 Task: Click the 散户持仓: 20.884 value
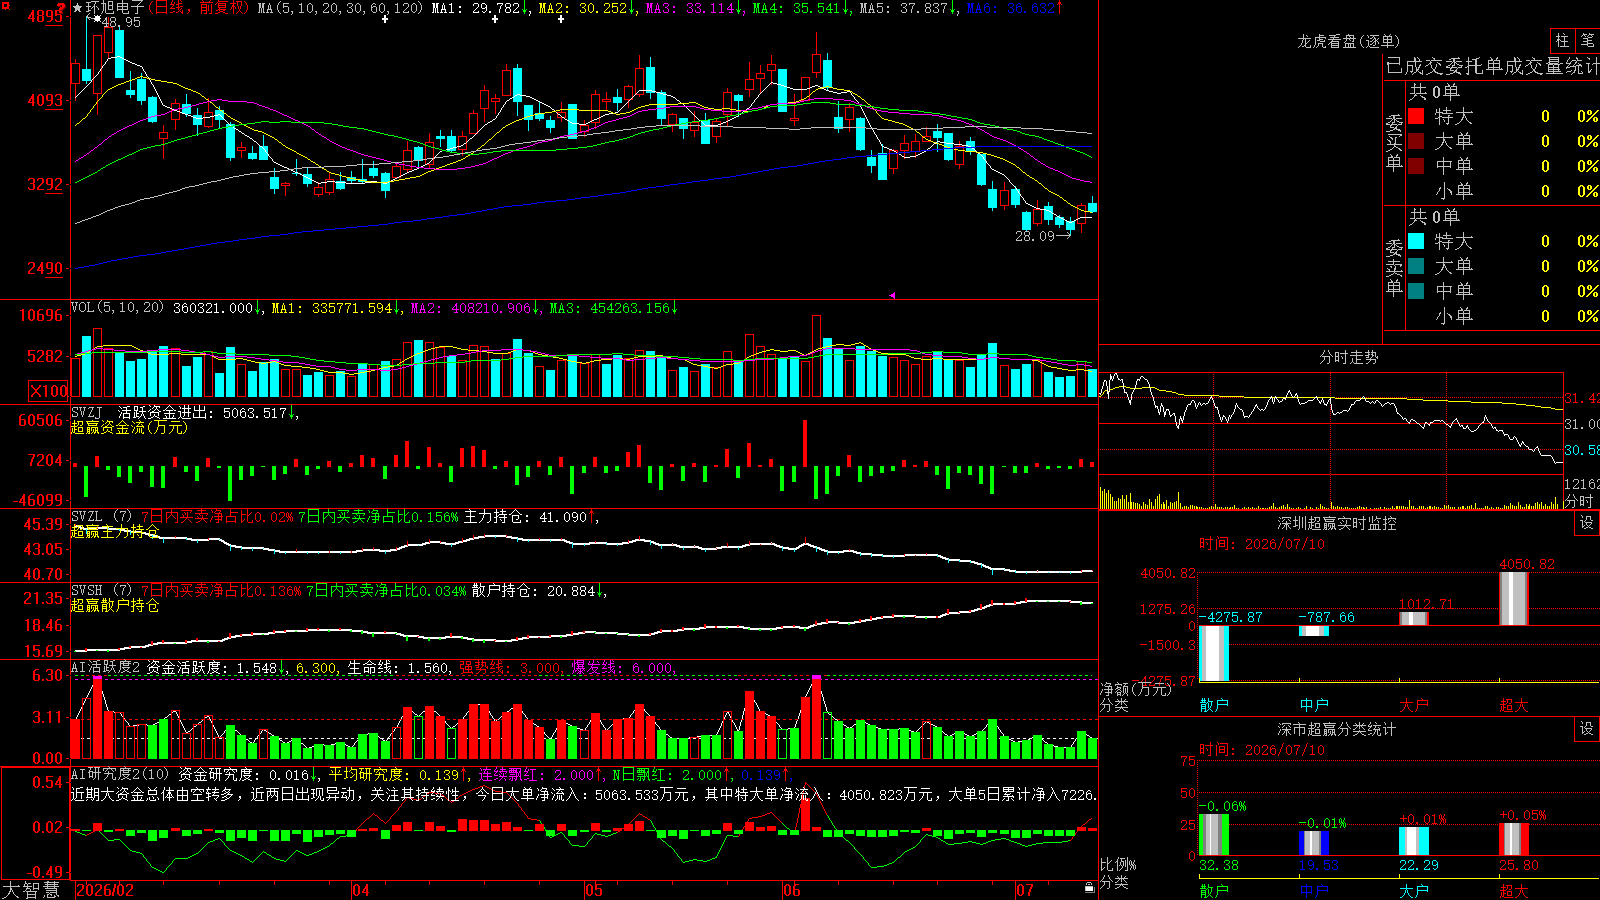point(537,591)
